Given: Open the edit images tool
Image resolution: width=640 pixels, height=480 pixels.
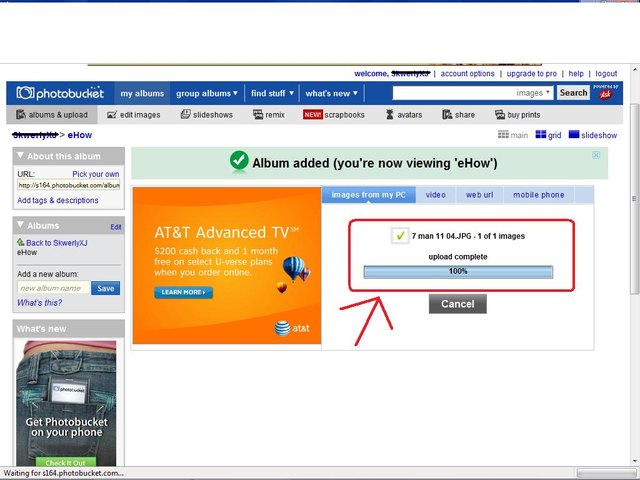Looking at the screenshot, I should click(133, 115).
